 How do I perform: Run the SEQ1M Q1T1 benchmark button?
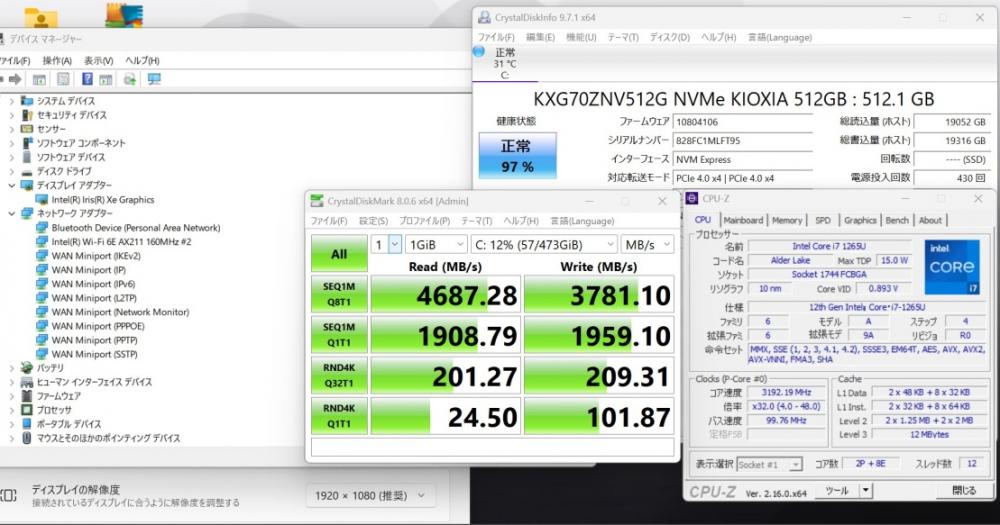tap(339, 335)
